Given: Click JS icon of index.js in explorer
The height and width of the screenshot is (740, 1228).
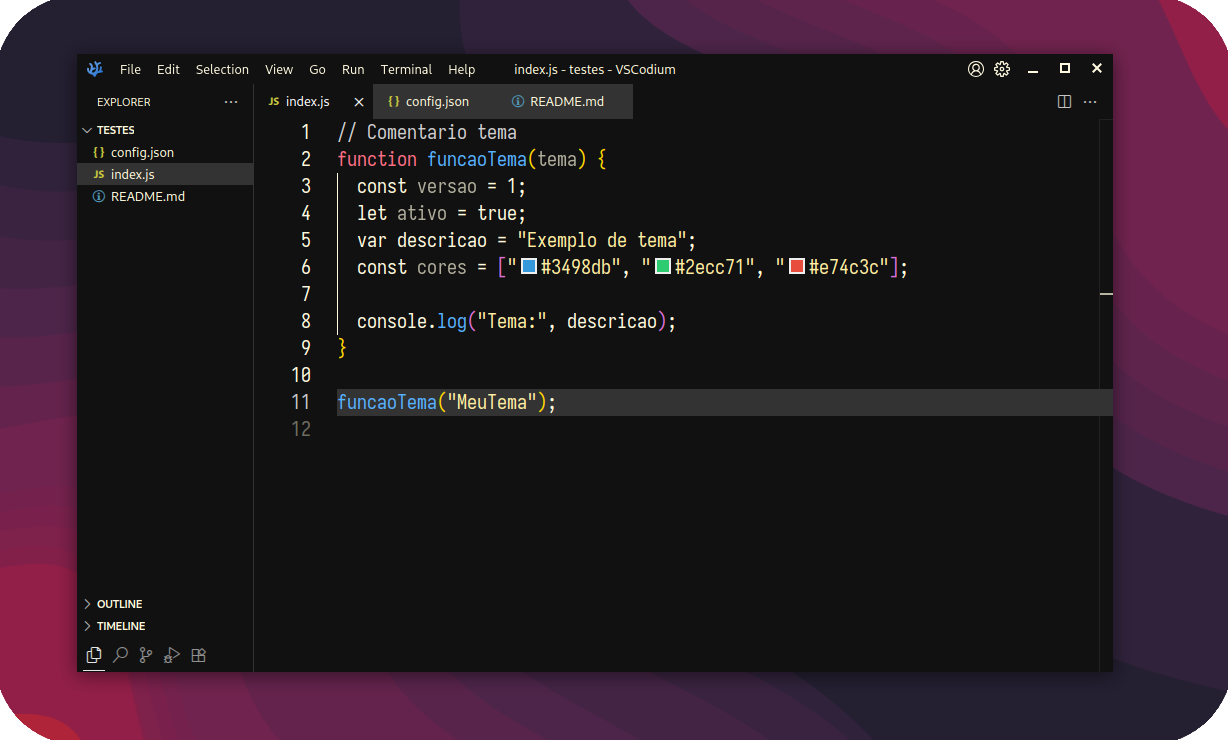Looking at the screenshot, I should coord(98,175).
